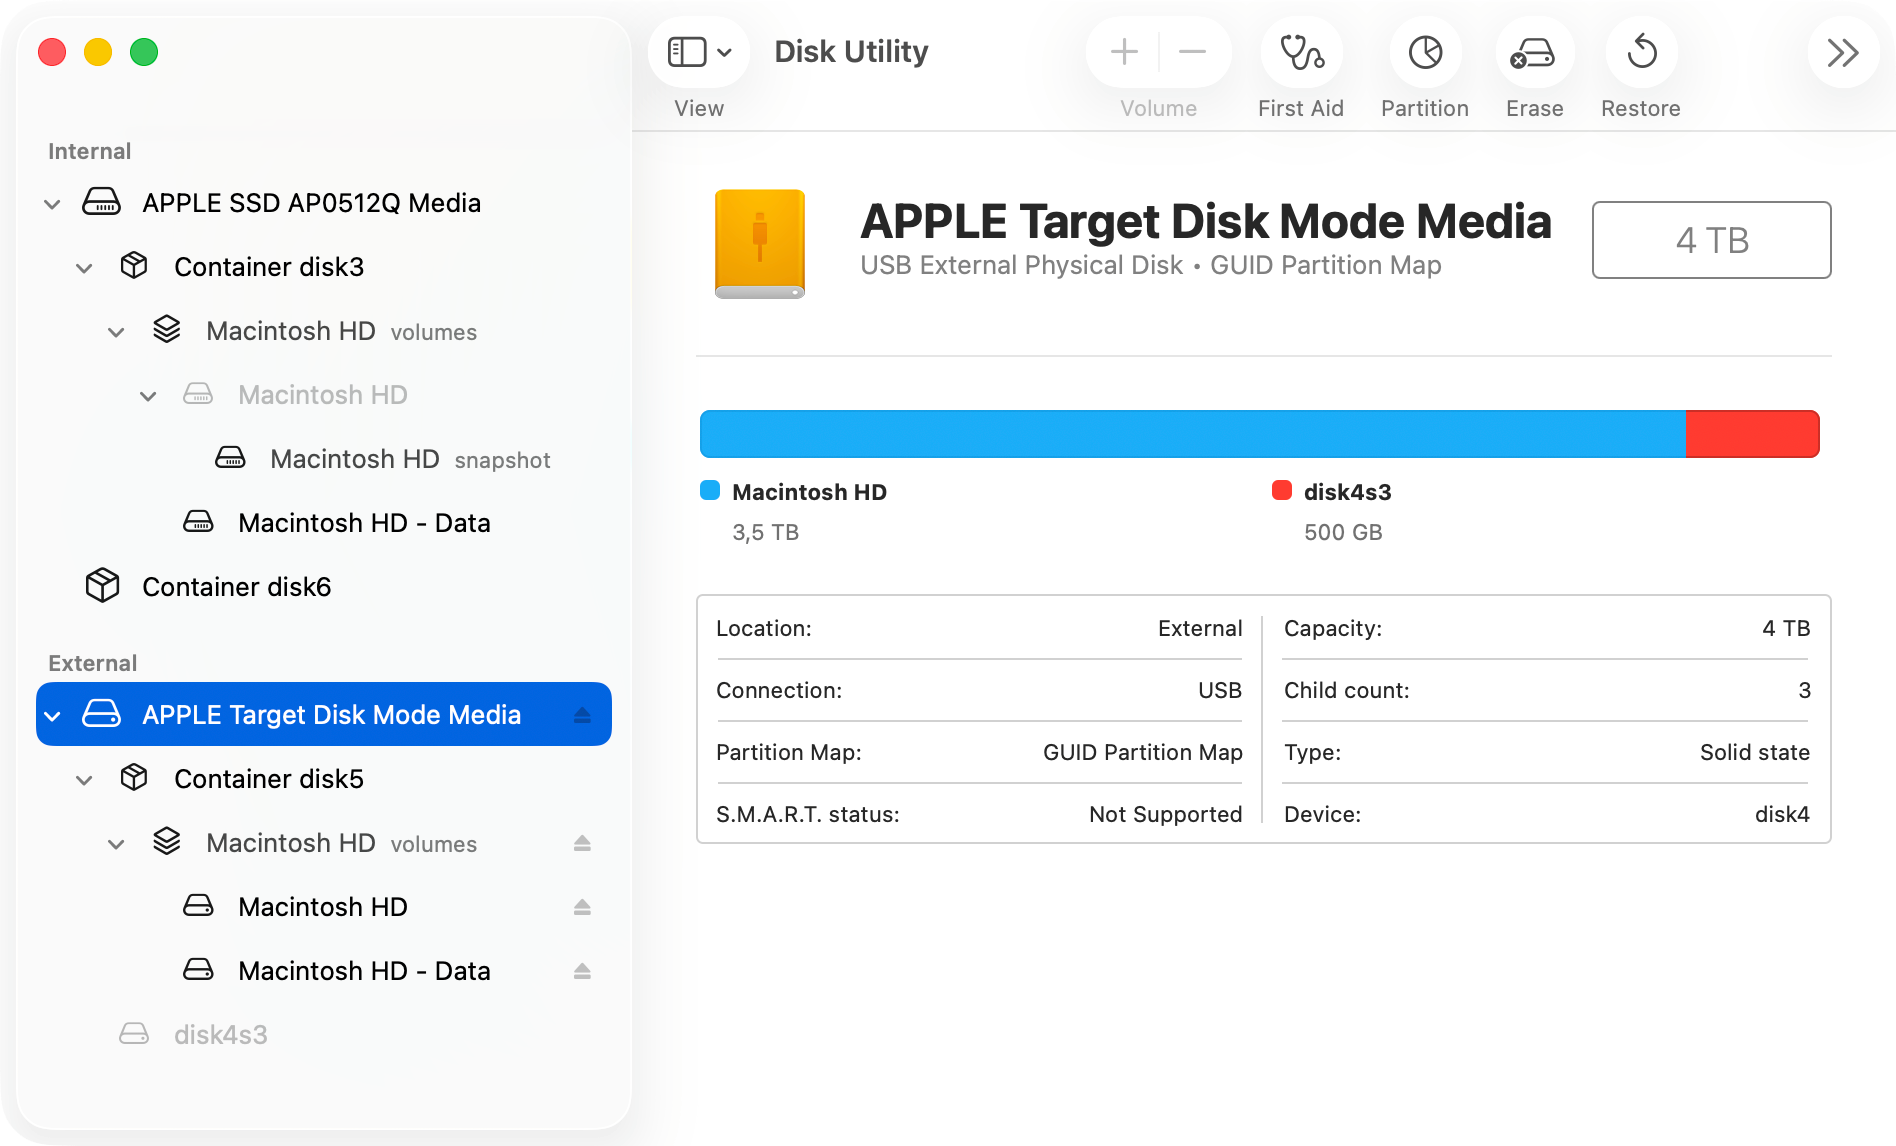Viewport: 1896px width, 1146px height.
Task: Select the APPLE Target Disk Mode Media row
Action: [324, 714]
